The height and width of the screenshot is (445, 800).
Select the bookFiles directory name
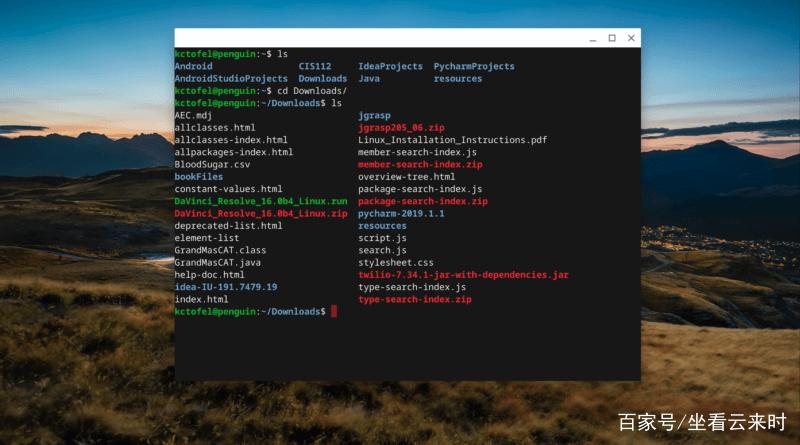(198, 177)
